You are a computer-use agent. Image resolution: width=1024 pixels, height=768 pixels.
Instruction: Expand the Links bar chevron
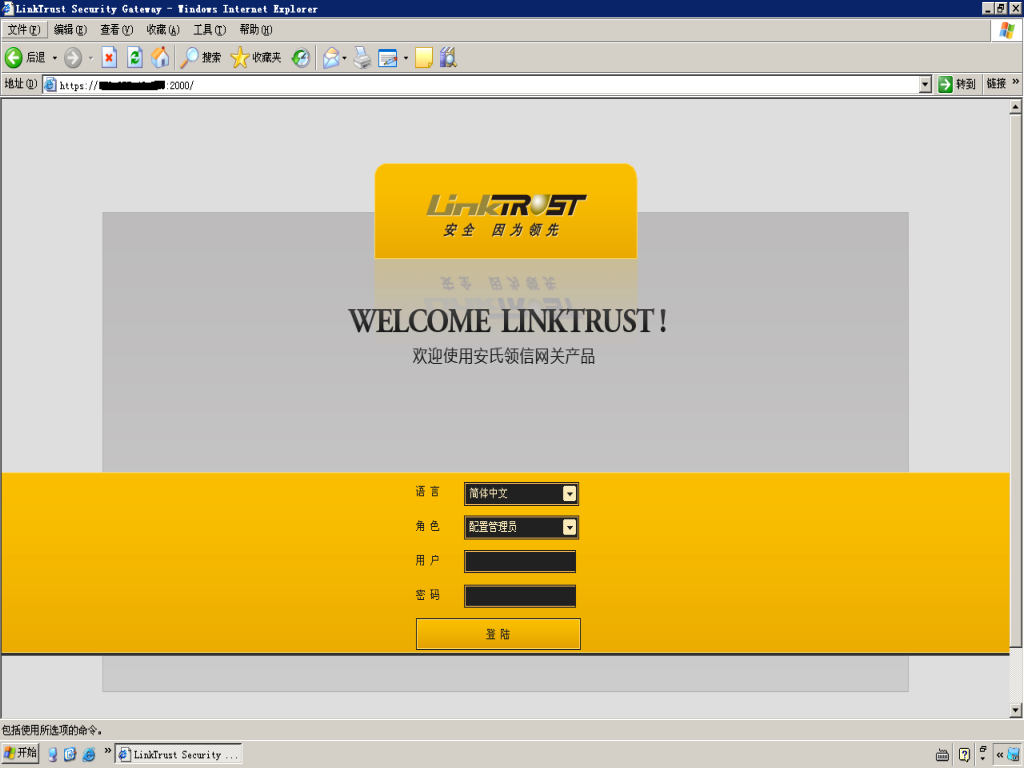tap(1016, 82)
